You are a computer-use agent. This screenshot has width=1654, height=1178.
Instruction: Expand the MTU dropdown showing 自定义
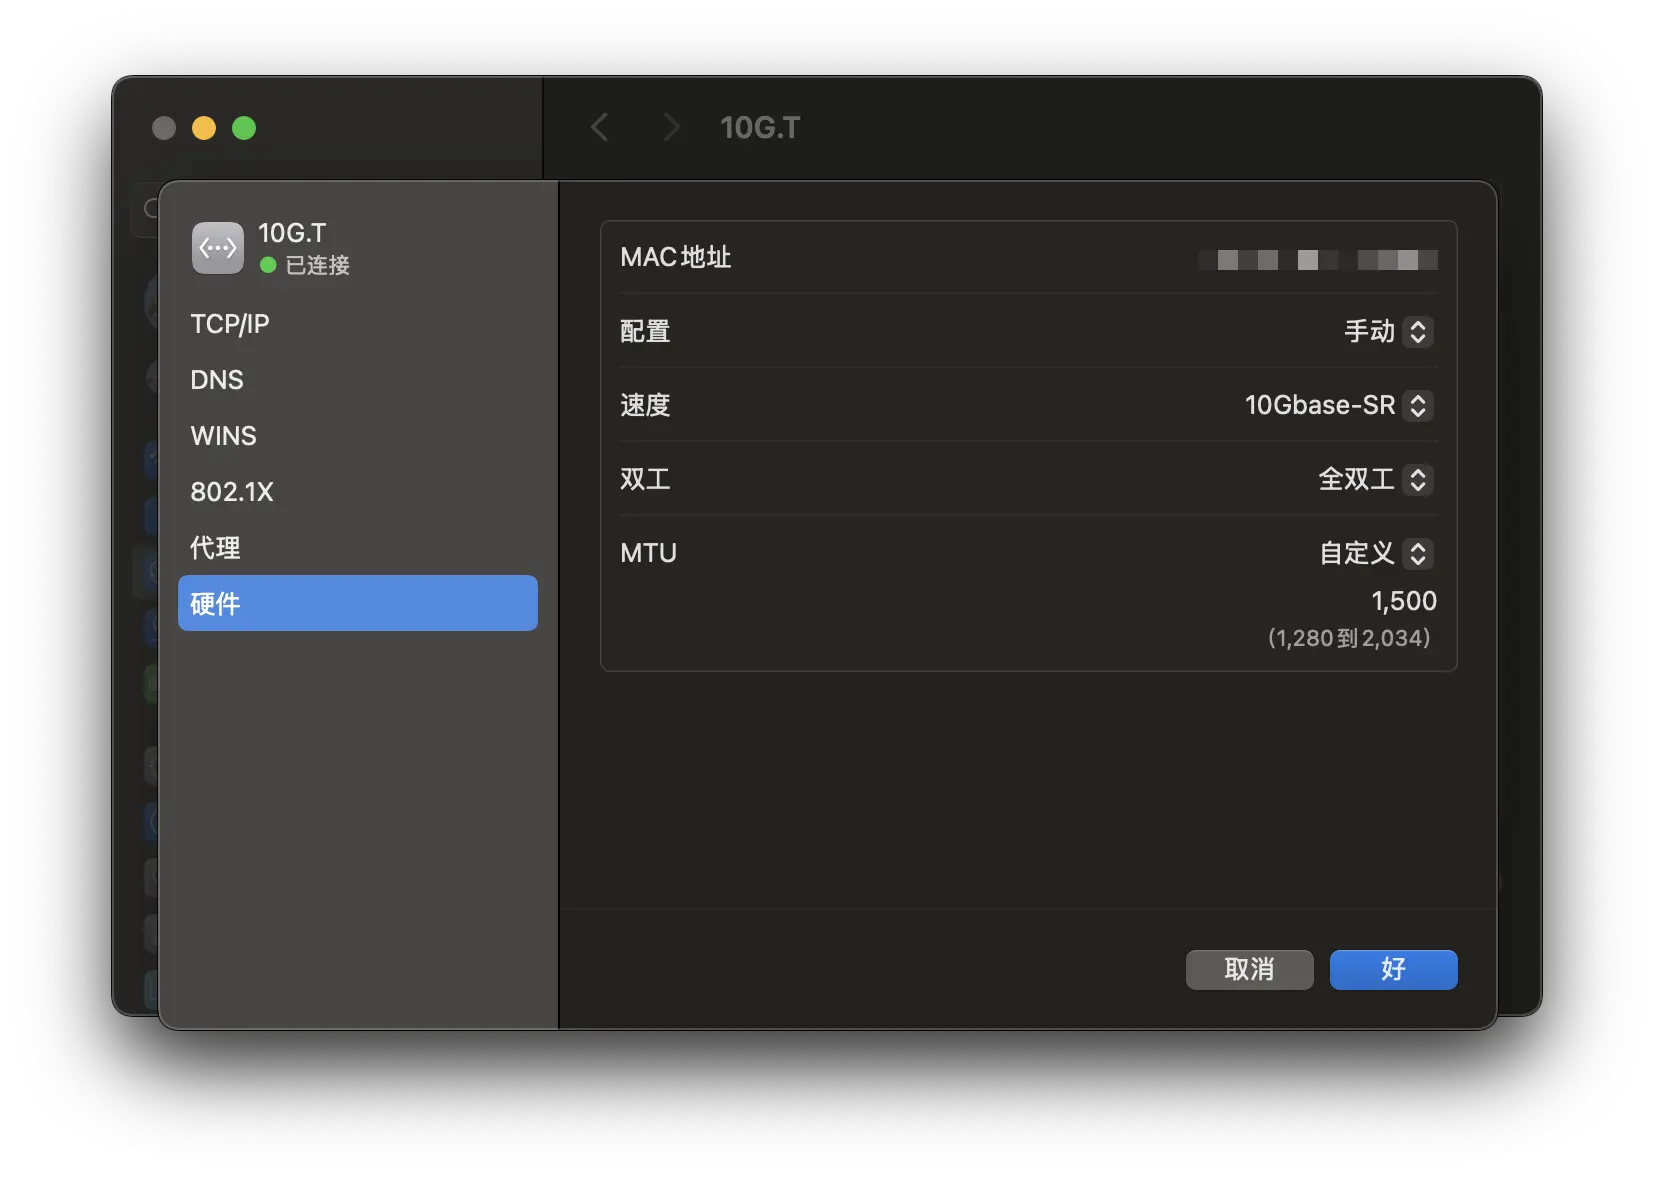[x=1376, y=554]
